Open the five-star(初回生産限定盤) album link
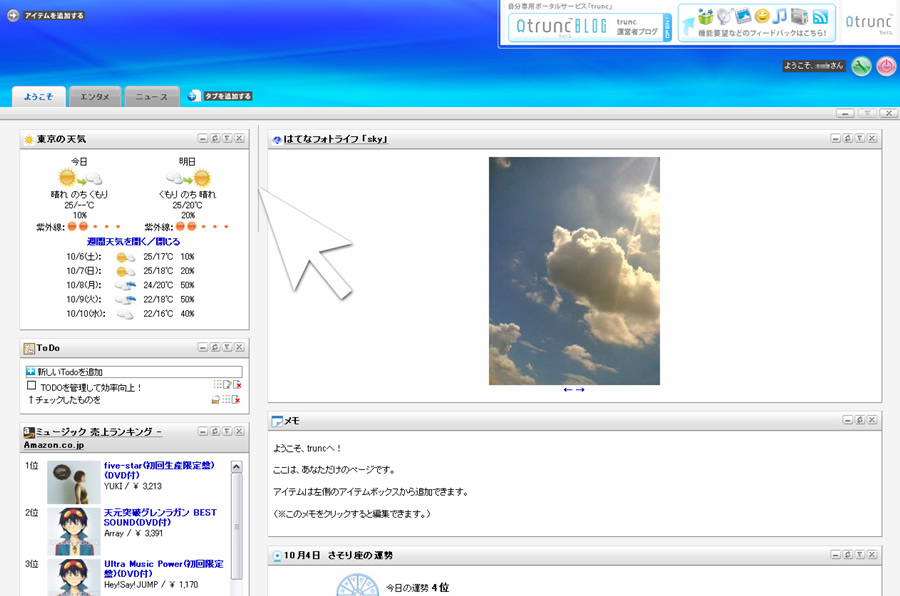This screenshot has height=596, width=900. point(159,470)
